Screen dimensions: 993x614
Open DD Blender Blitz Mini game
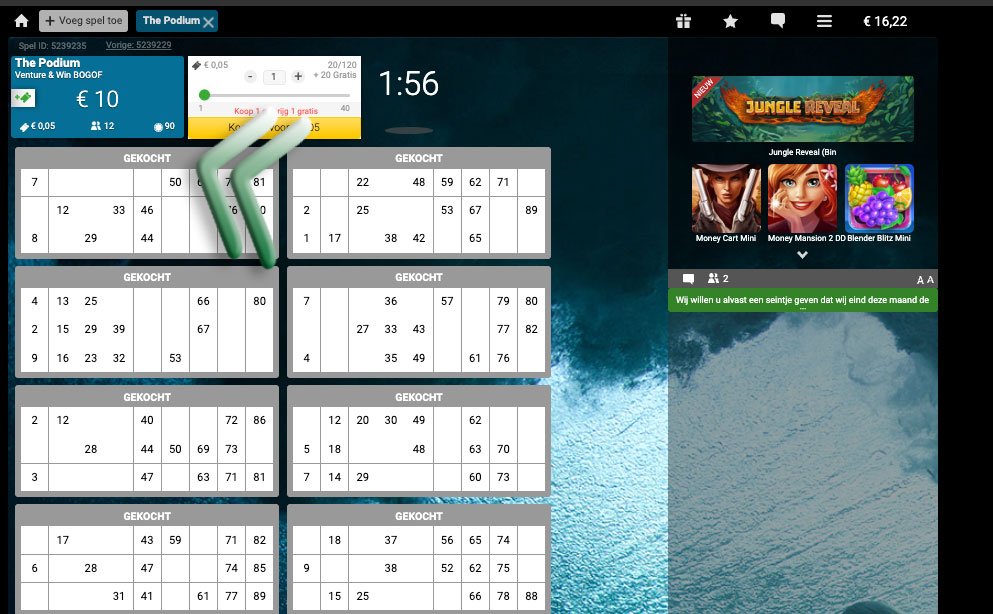coord(879,199)
